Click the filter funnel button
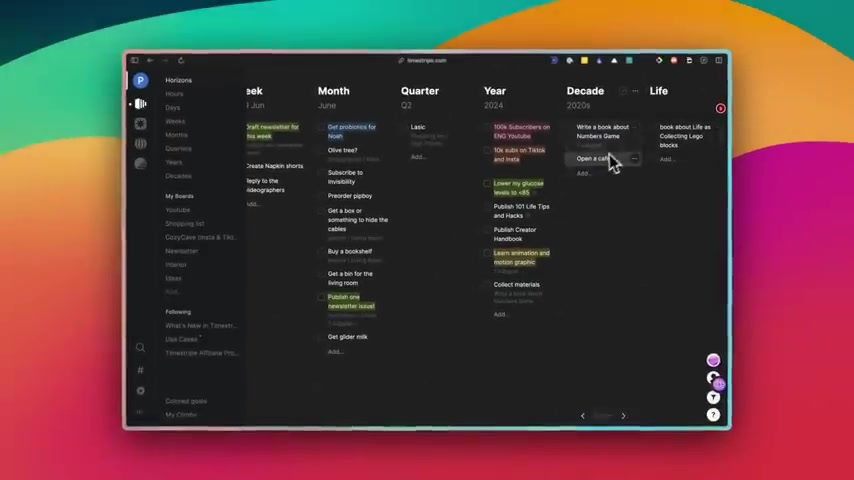854x480 pixels. (x=713, y=397)
